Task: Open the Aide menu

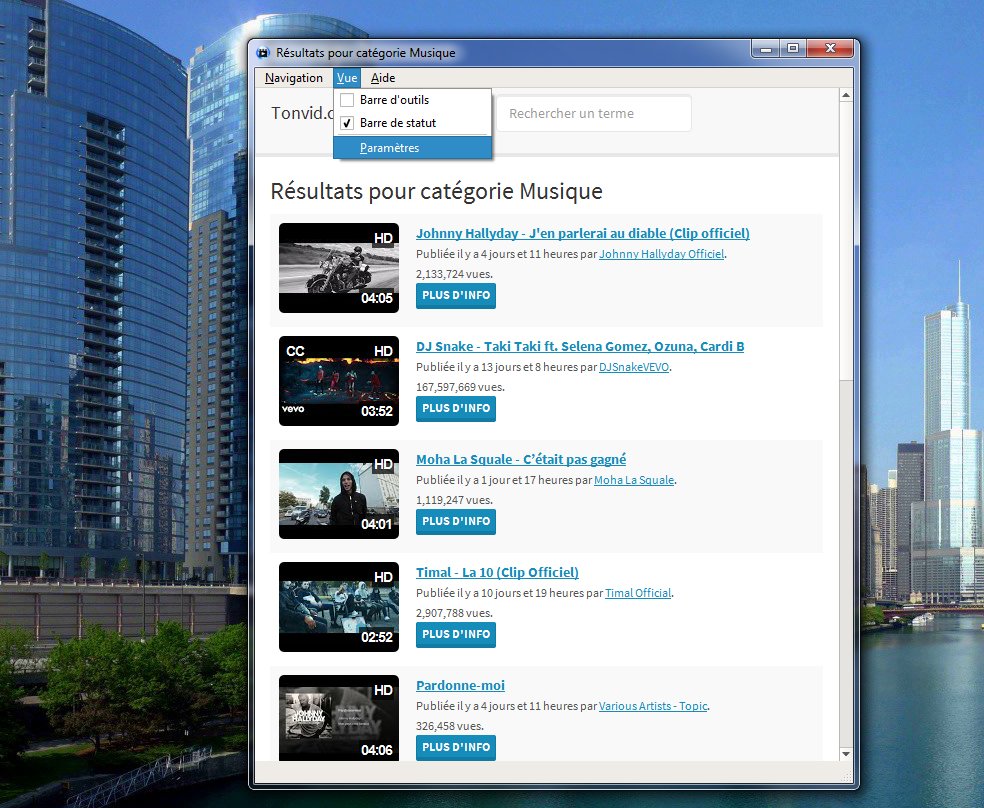Action: tap(383, 78)
